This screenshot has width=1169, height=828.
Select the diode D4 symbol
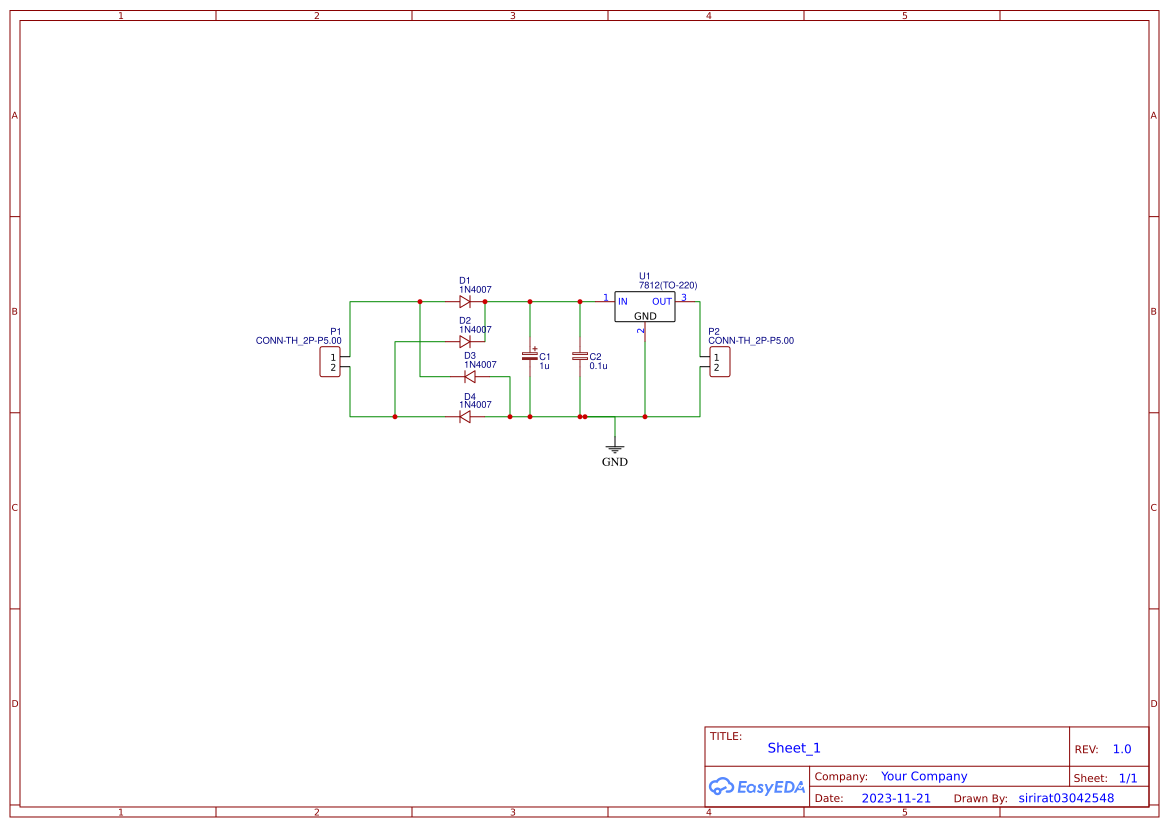[x=465, y=415]
